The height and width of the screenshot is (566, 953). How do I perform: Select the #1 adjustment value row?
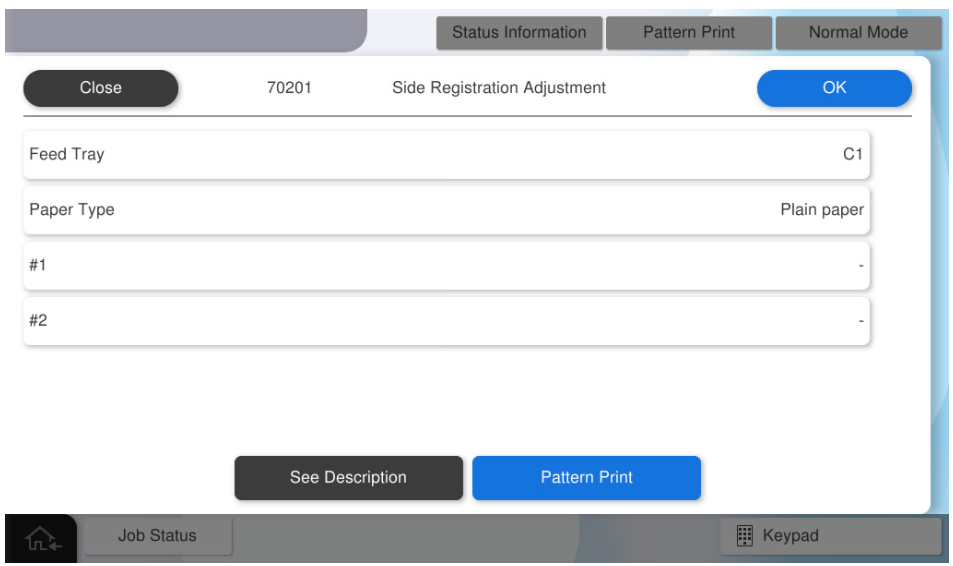point(446,266)
